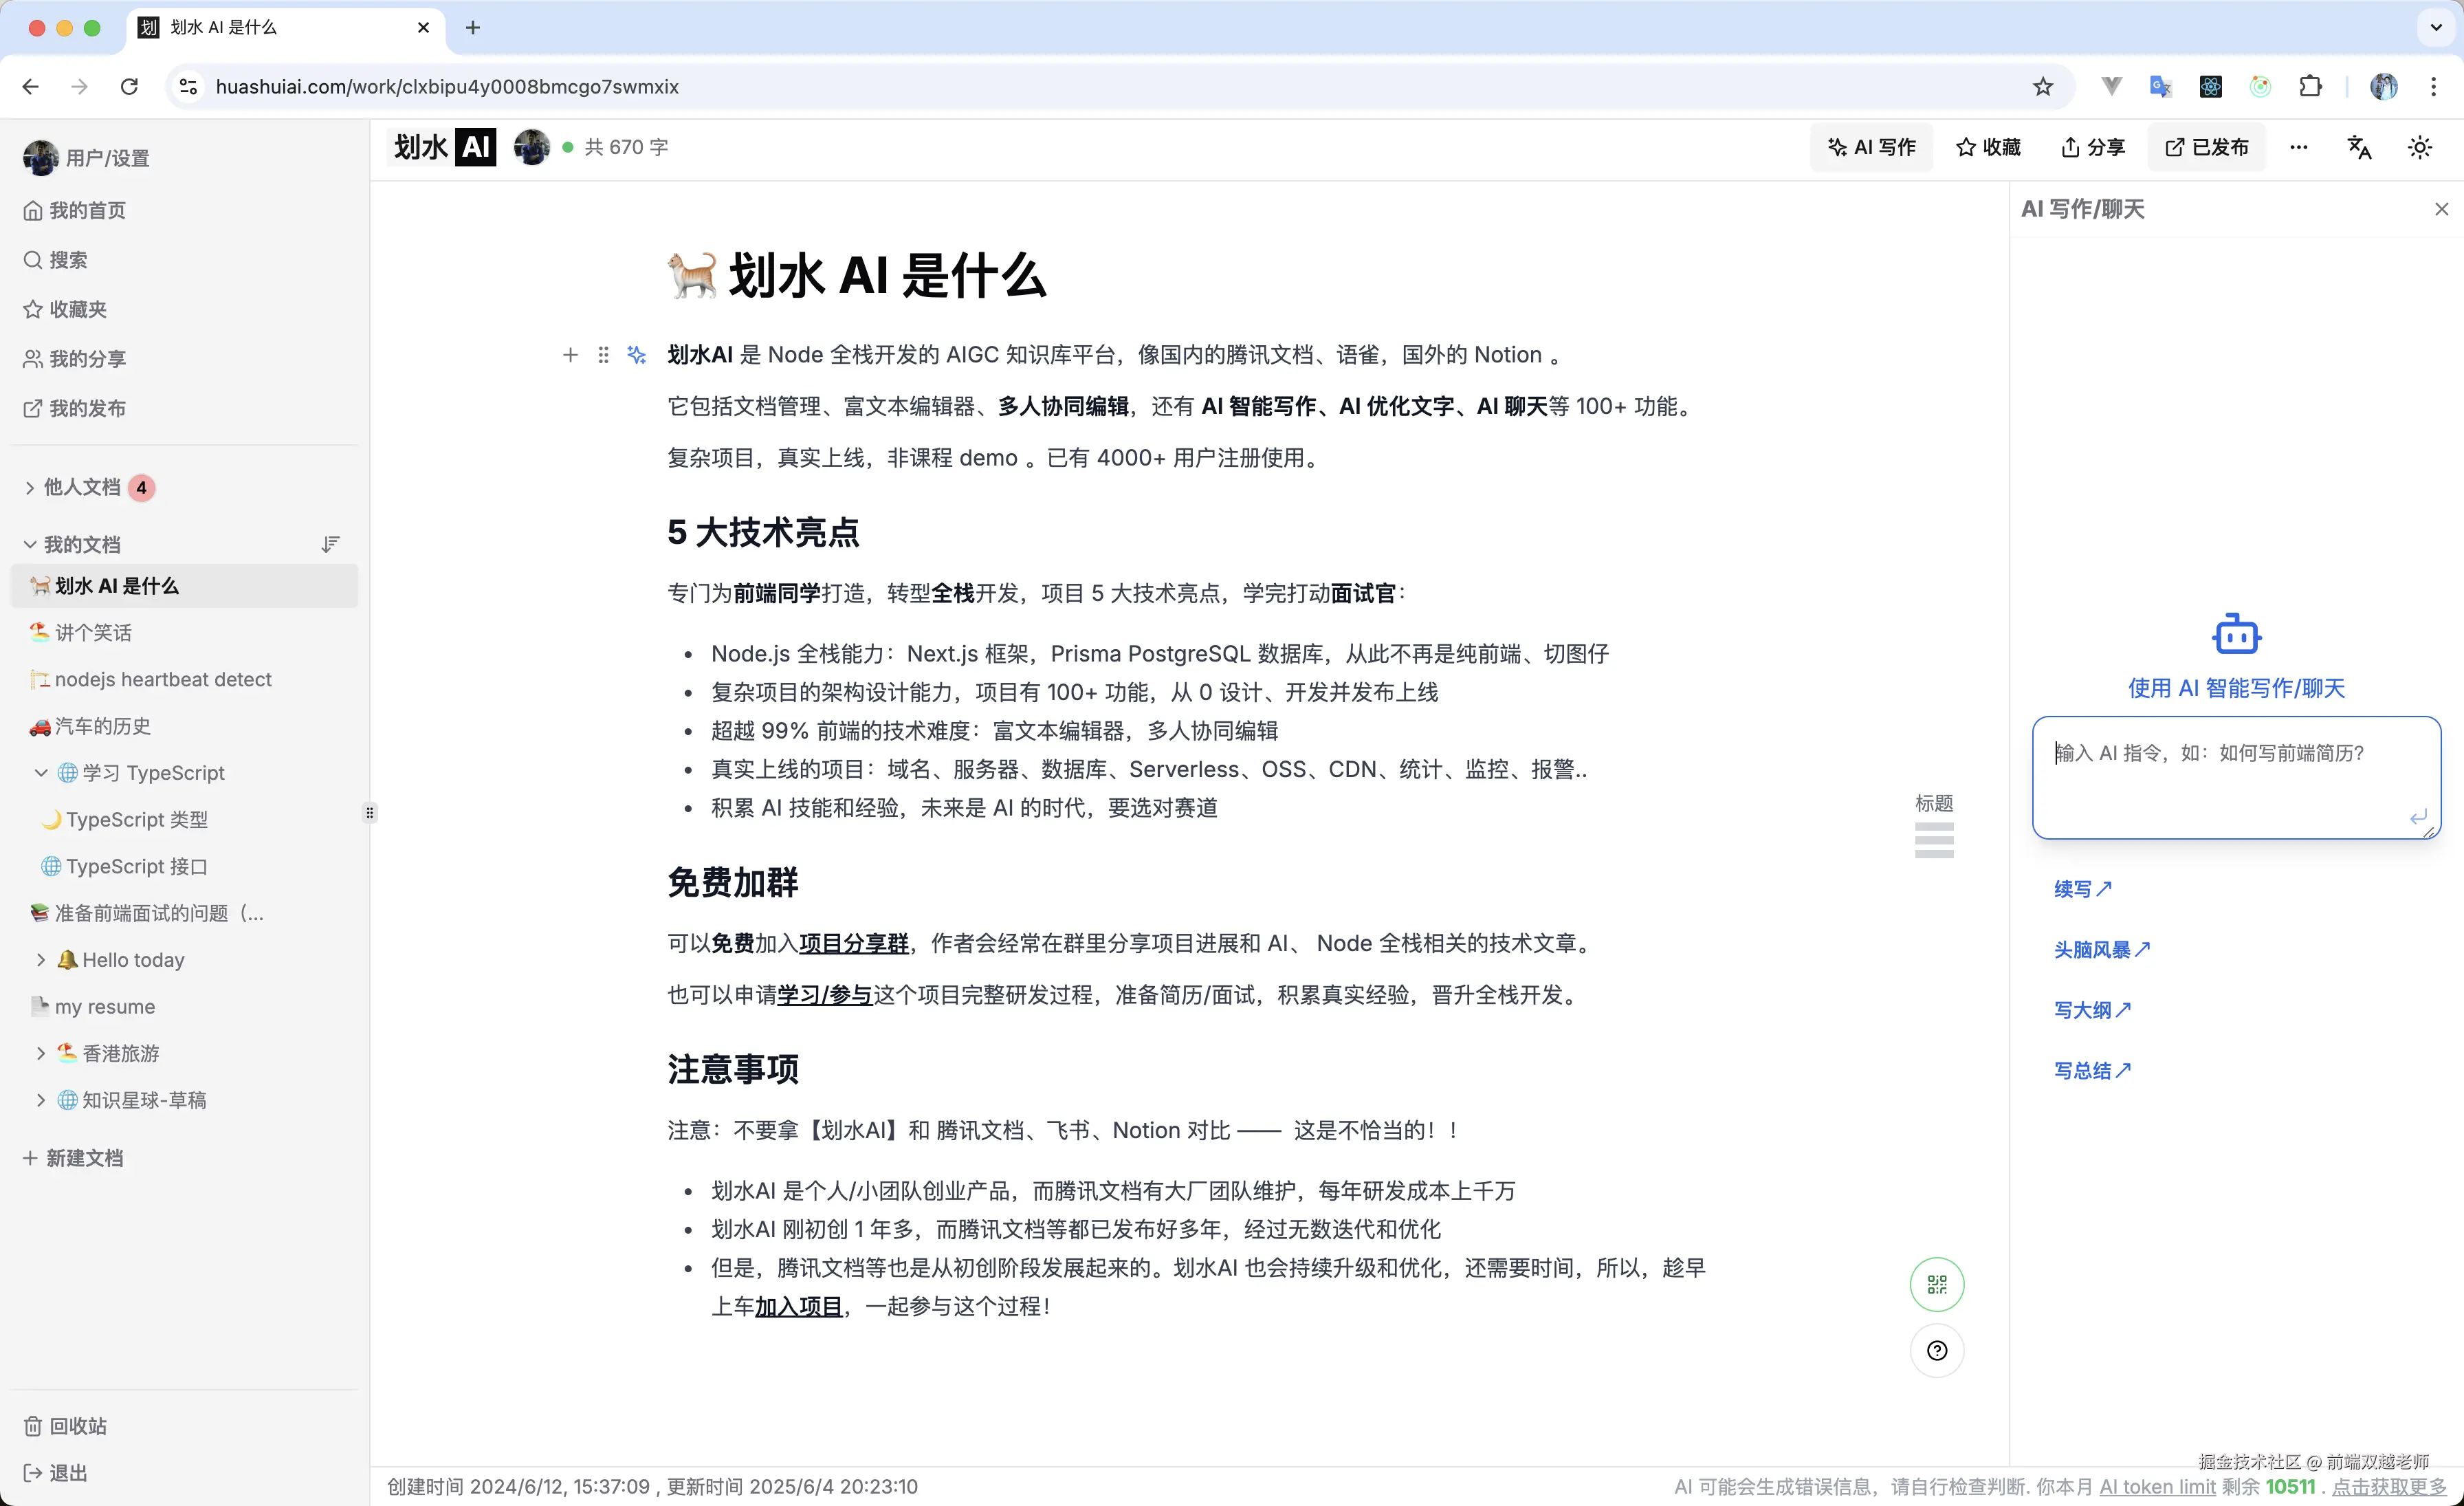Image resolution: width=2464 pixels, height=1506 pixels.
Task: Click the AI 指令 input field
Action: coord(2234,778)
